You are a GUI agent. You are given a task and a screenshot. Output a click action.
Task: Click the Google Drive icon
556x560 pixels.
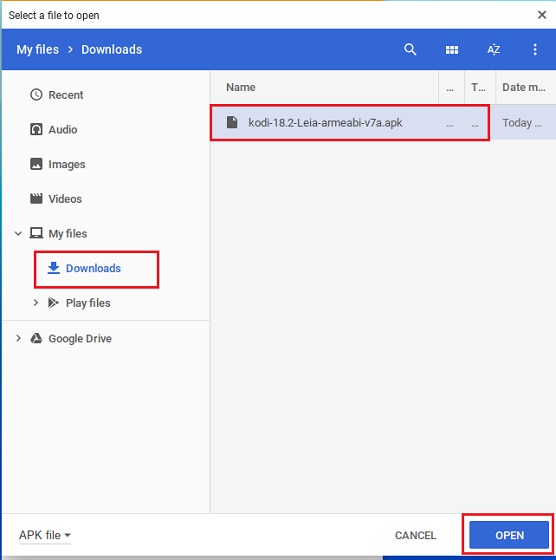pos(36,338)
